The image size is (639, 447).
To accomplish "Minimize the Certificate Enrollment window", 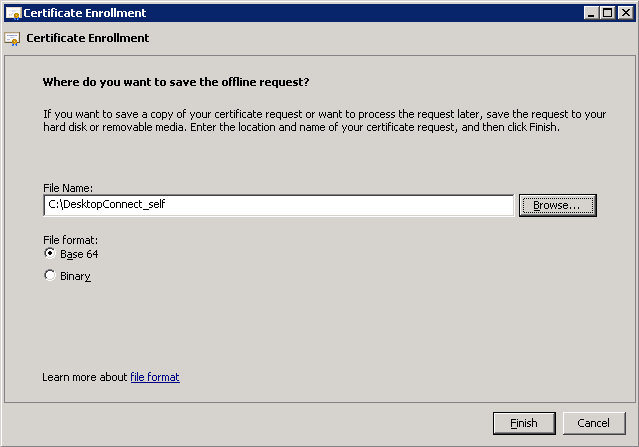I will coord(591,13).
